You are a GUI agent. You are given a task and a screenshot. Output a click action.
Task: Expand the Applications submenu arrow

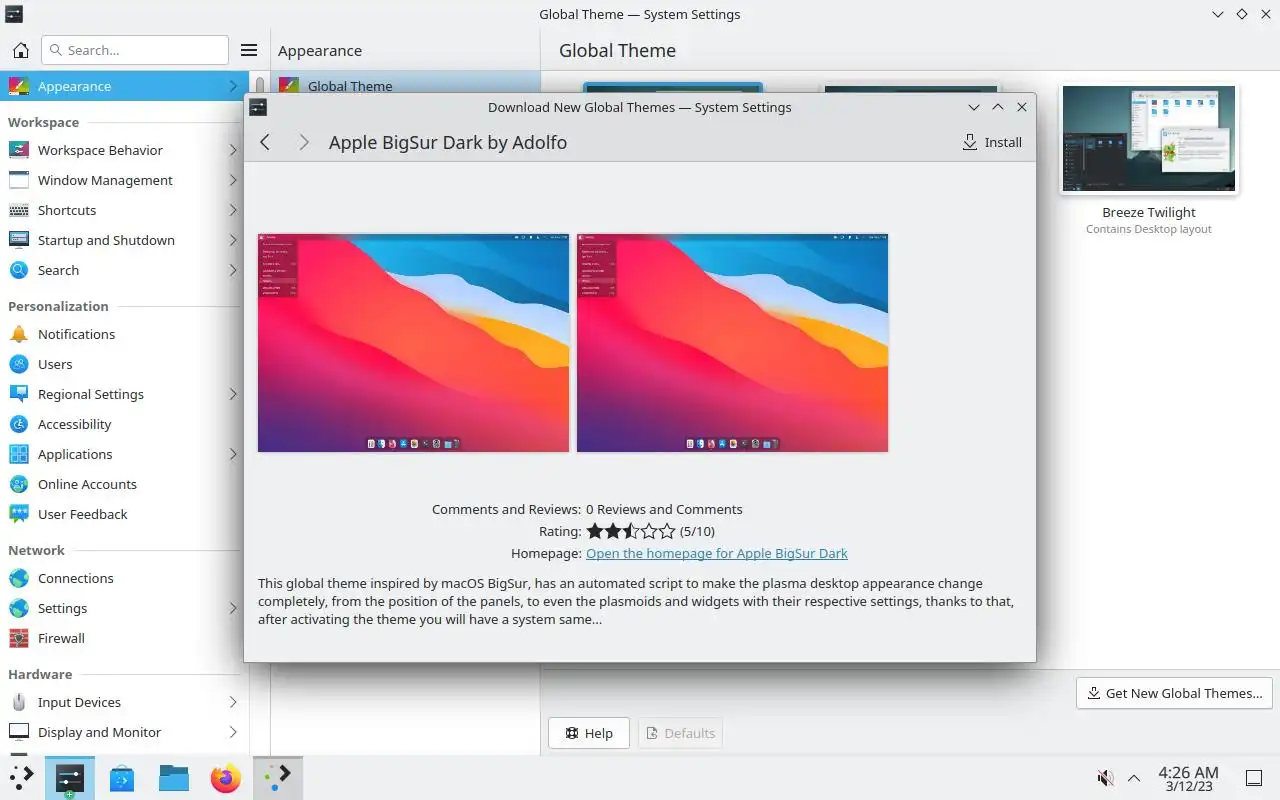(232, 454)
